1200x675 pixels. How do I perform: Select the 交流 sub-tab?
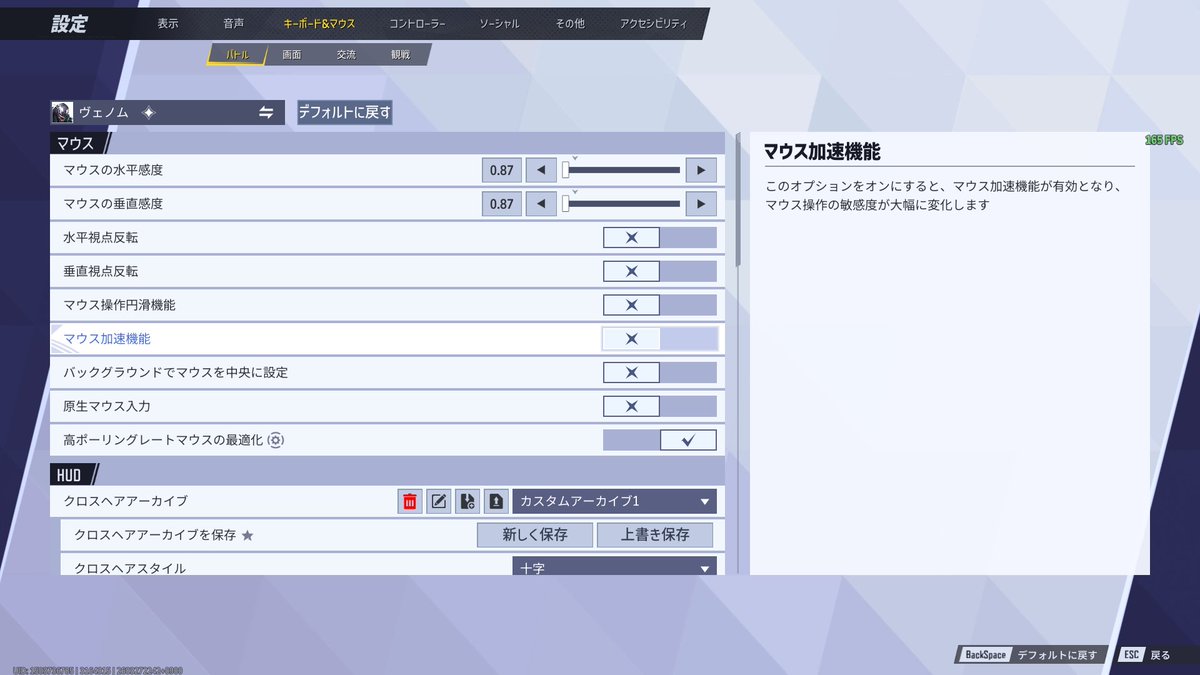[x=346, y=55]
